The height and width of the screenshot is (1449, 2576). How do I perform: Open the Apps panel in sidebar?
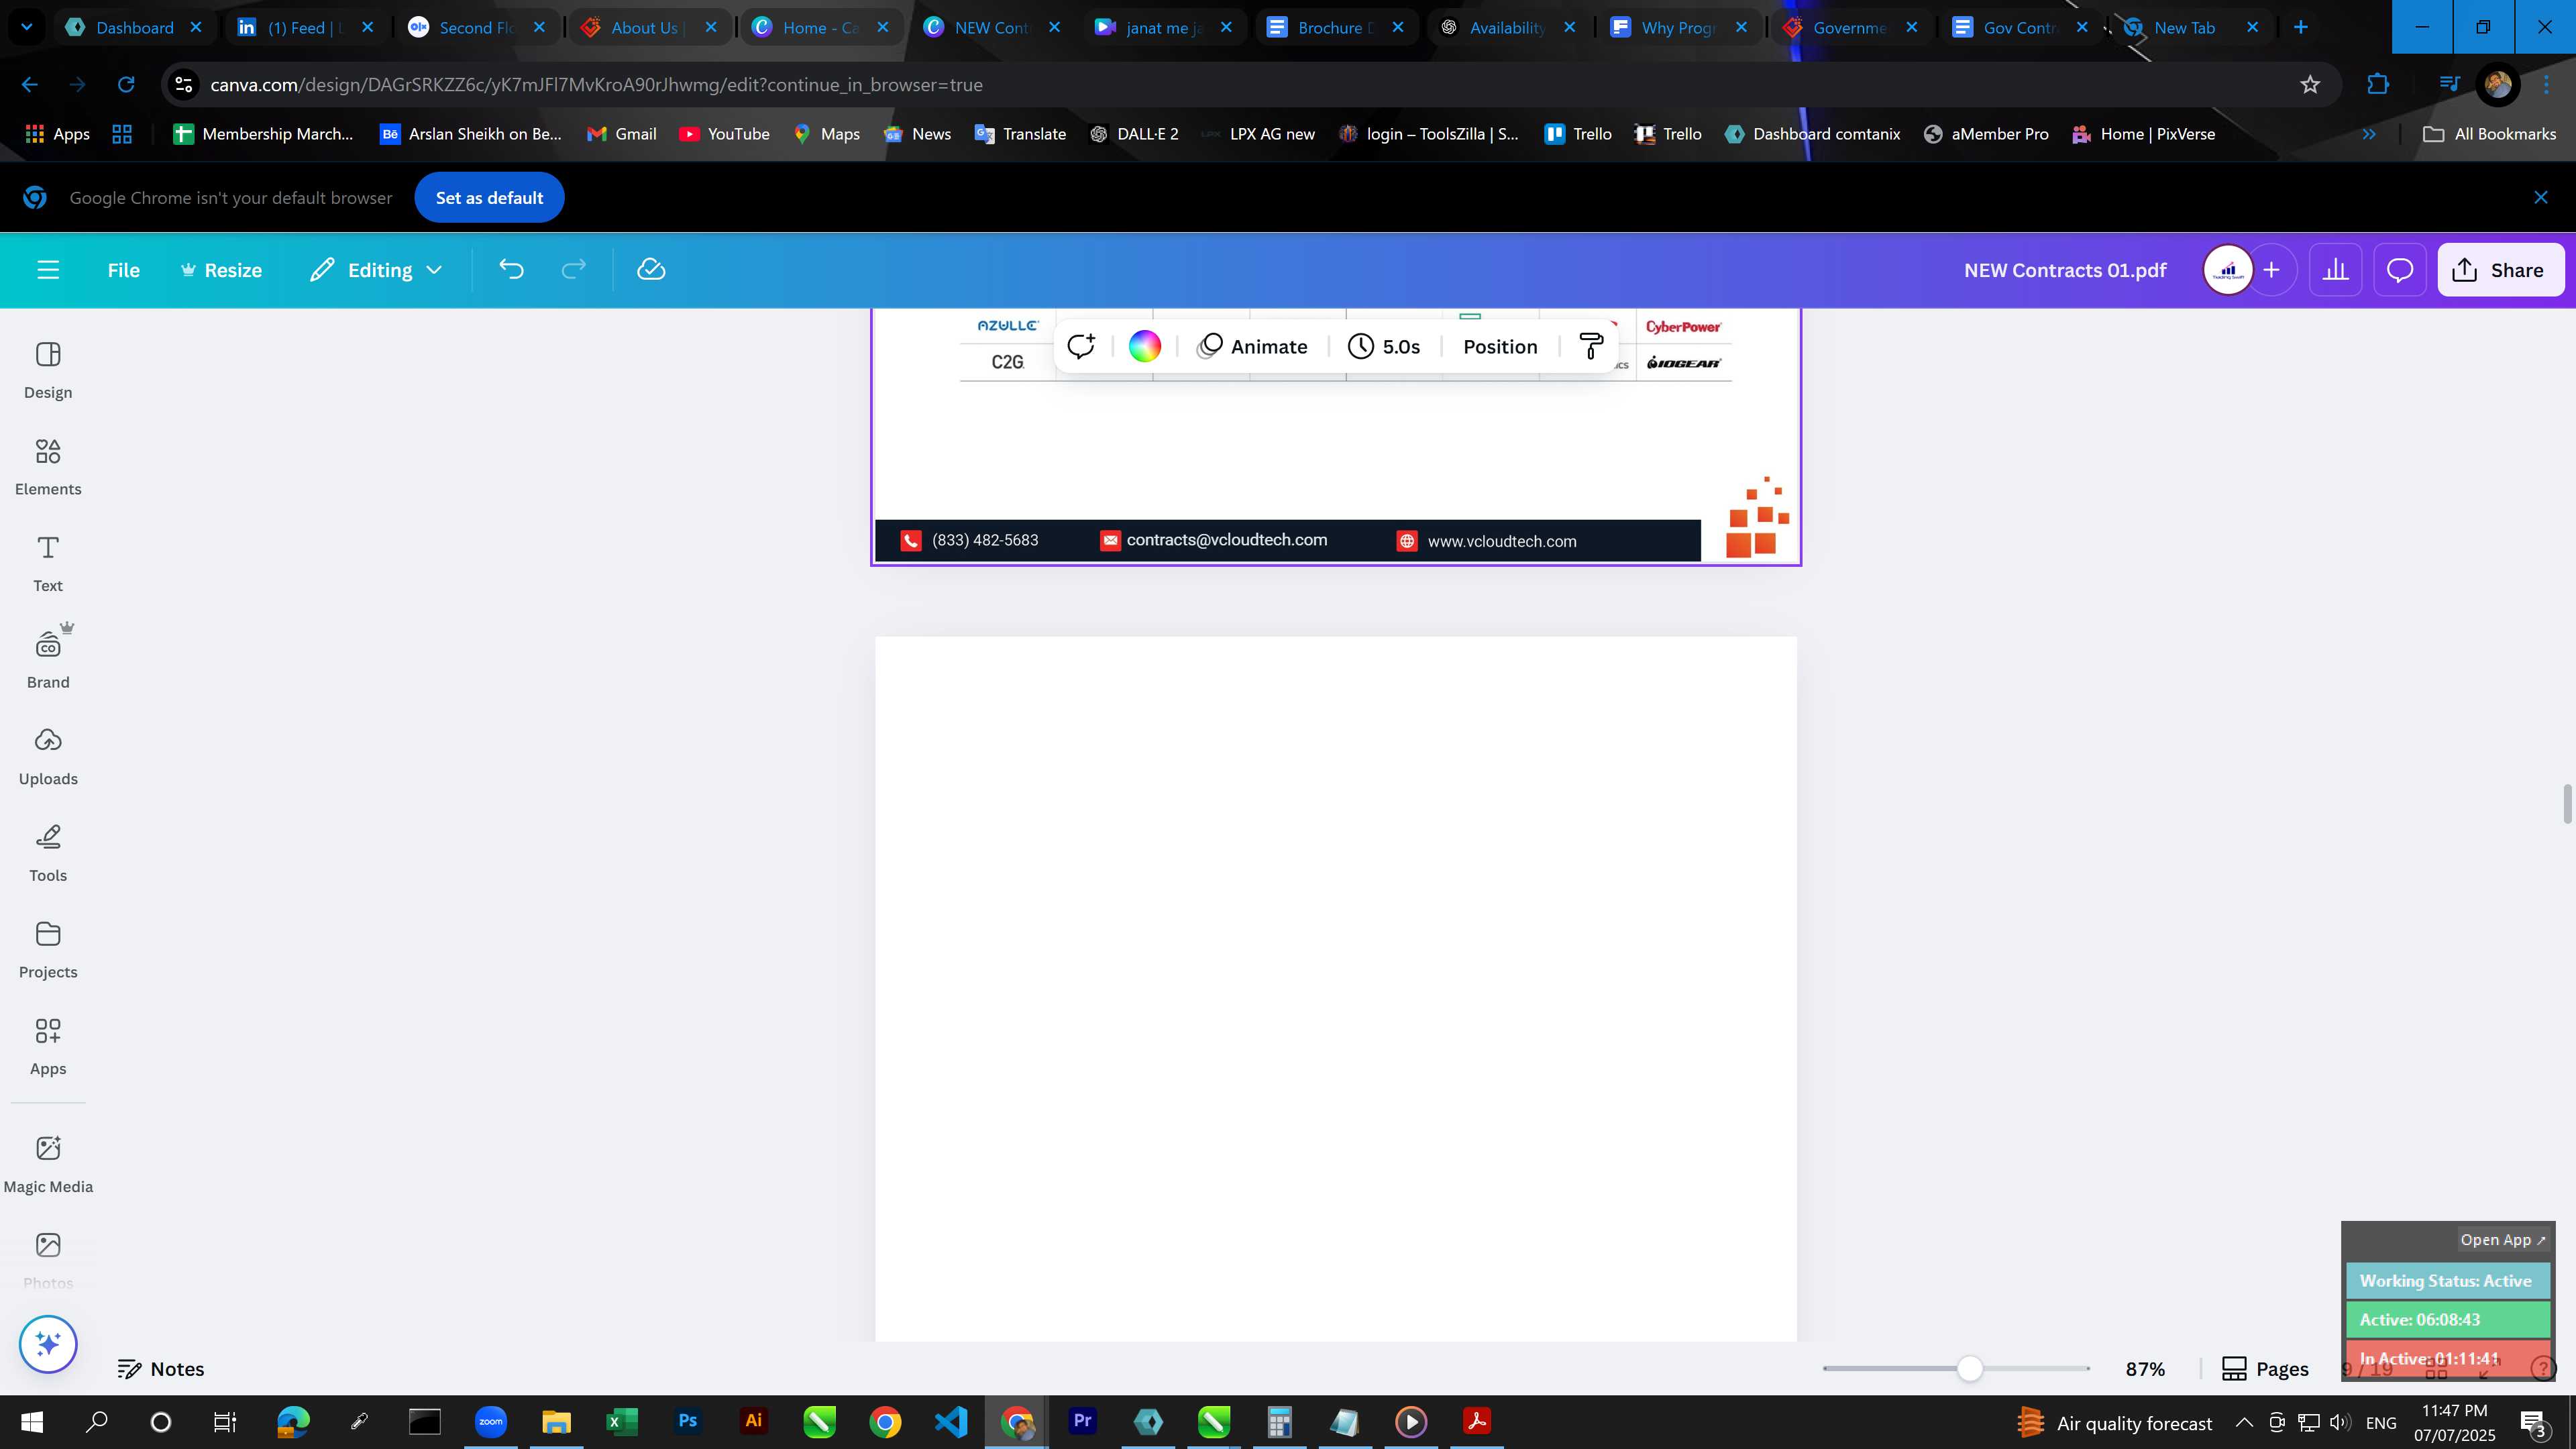point(48,1047)
